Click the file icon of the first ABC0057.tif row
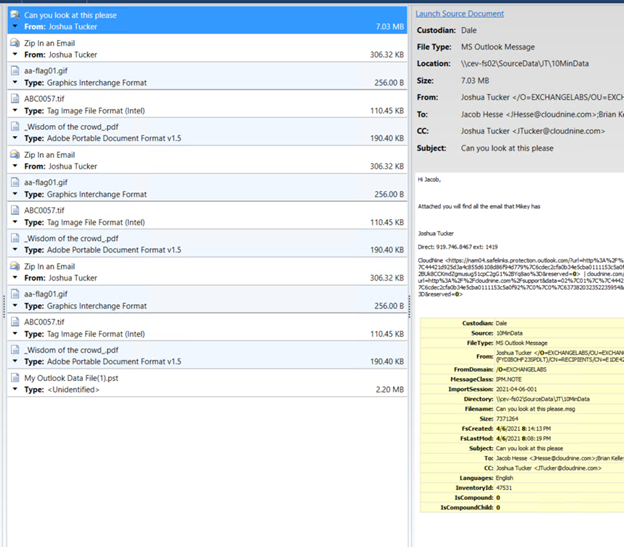Image resolution: width=624 pixels, height=547 pixels. pos(15,98)
